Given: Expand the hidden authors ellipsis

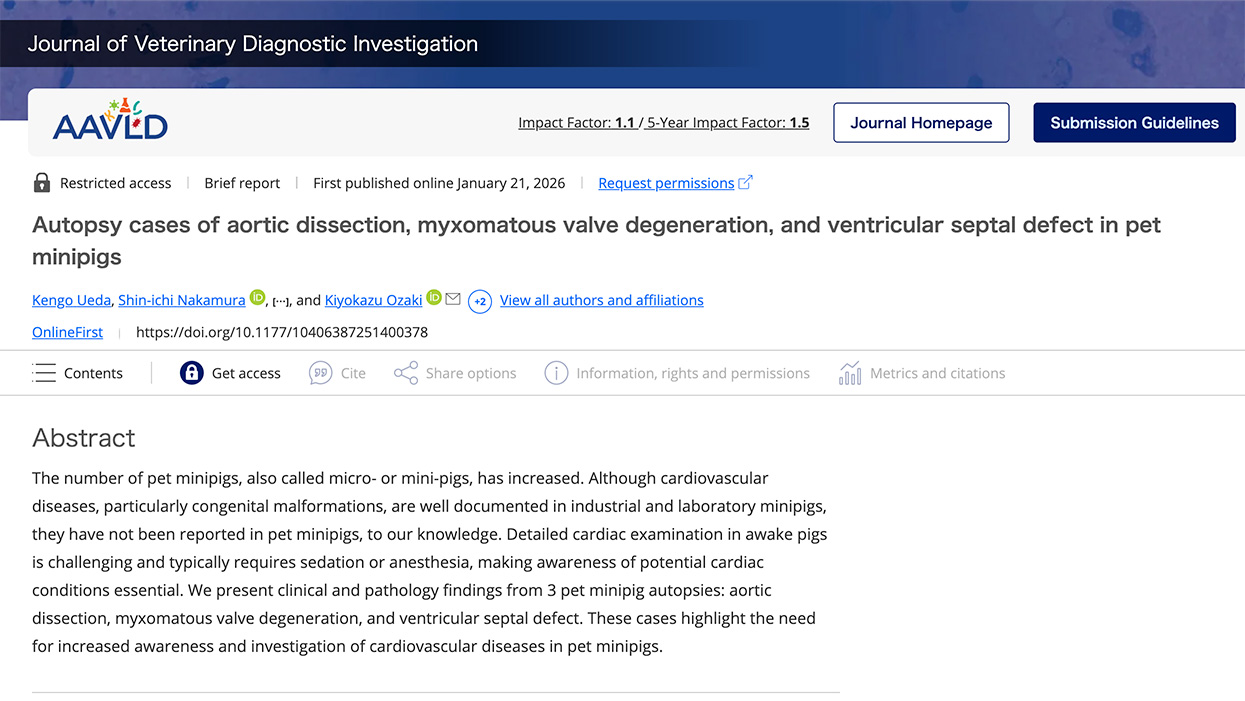Looking at the screenshot, I should click(x=281, y=301).
